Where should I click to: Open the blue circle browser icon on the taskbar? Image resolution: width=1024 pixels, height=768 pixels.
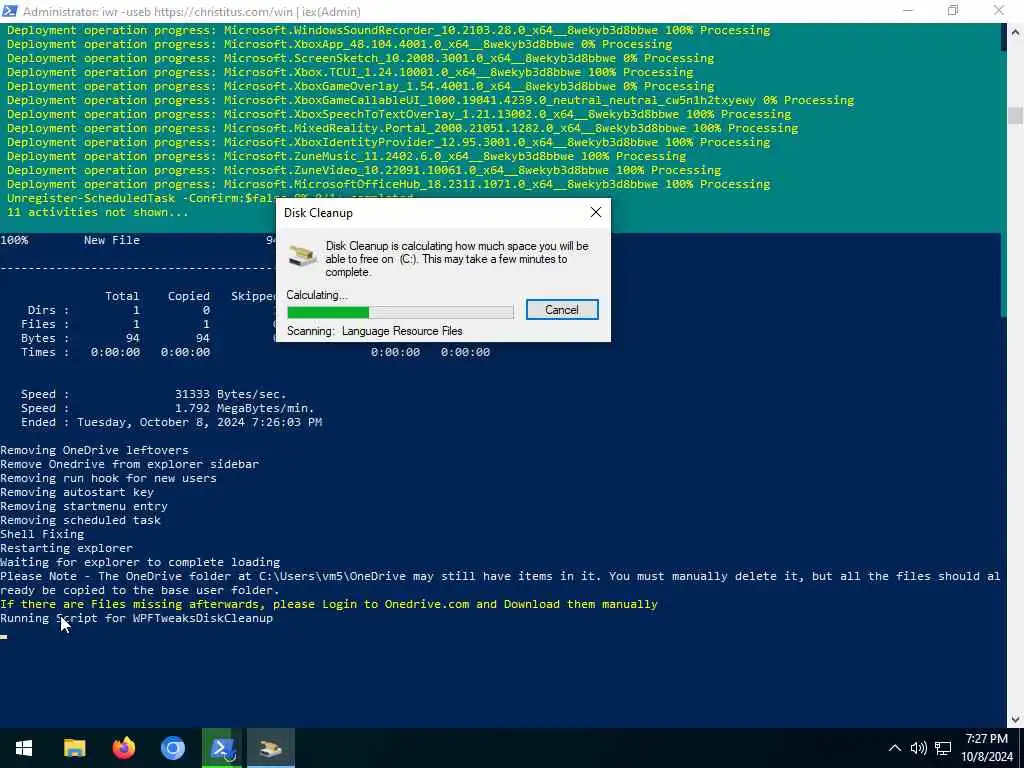173,748
